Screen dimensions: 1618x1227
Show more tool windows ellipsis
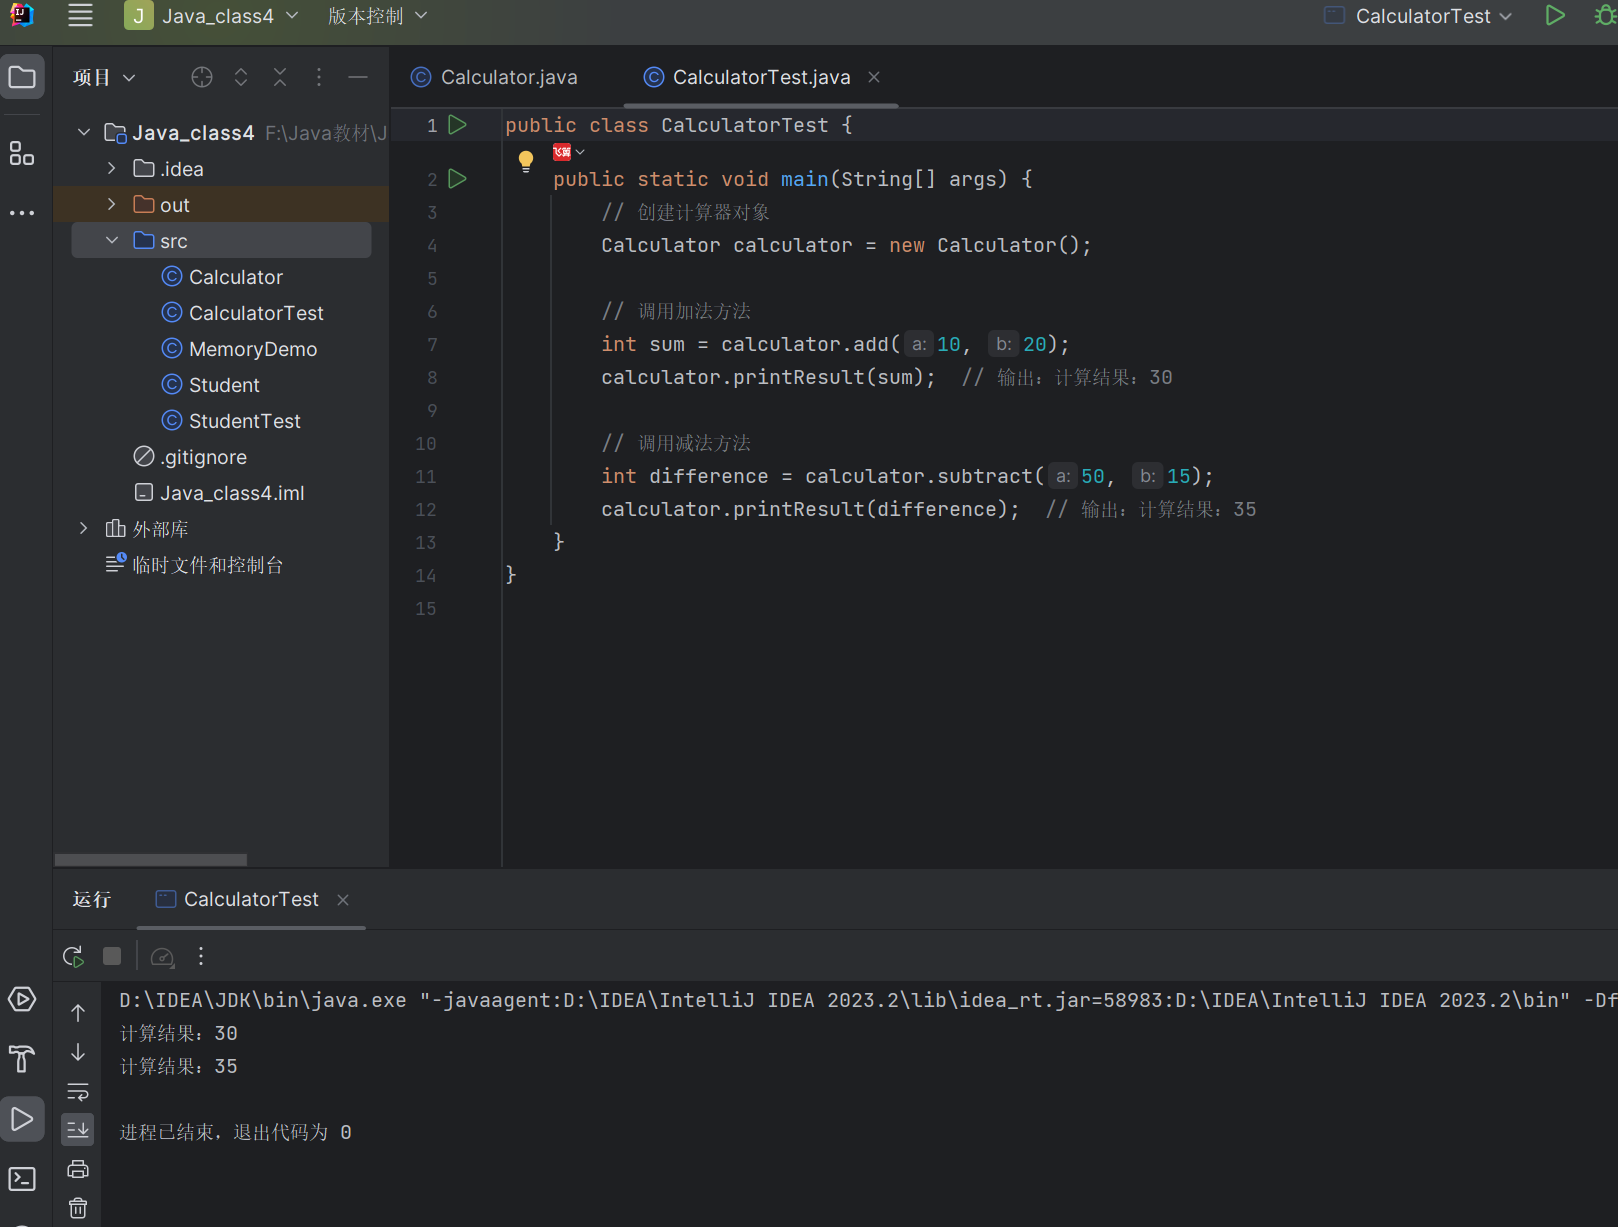22,213
